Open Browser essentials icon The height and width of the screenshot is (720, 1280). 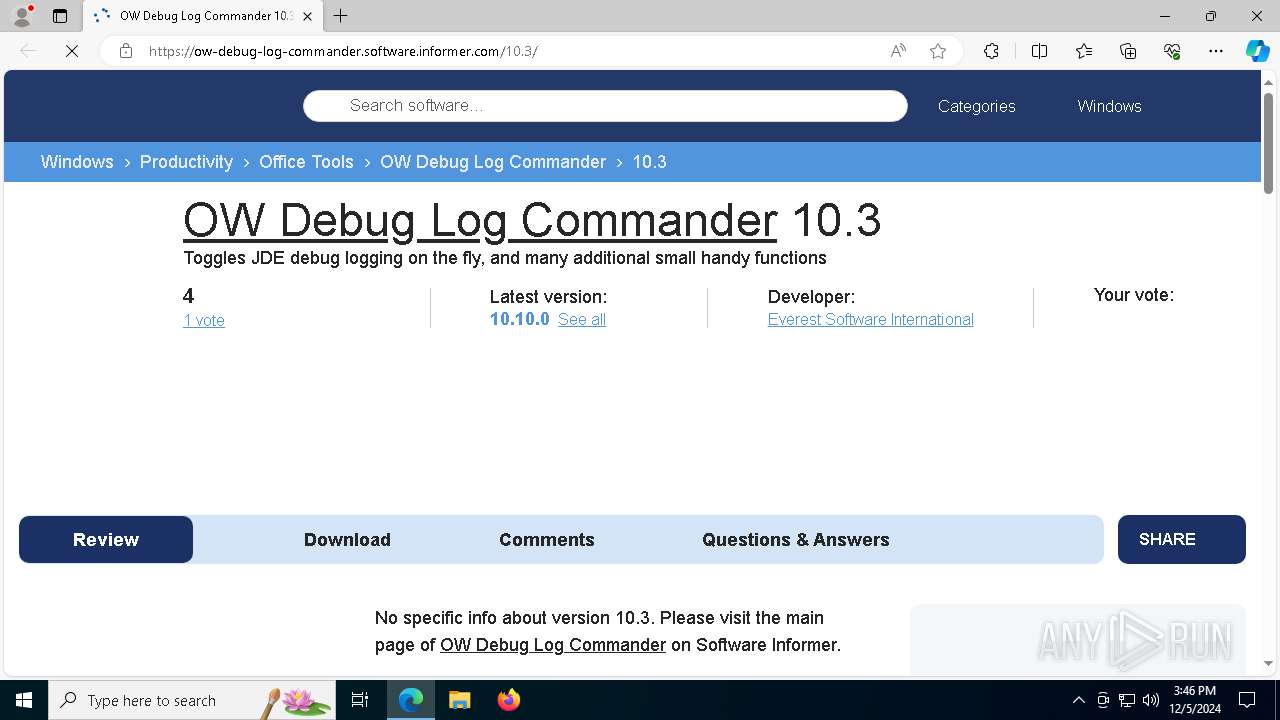1172,51
